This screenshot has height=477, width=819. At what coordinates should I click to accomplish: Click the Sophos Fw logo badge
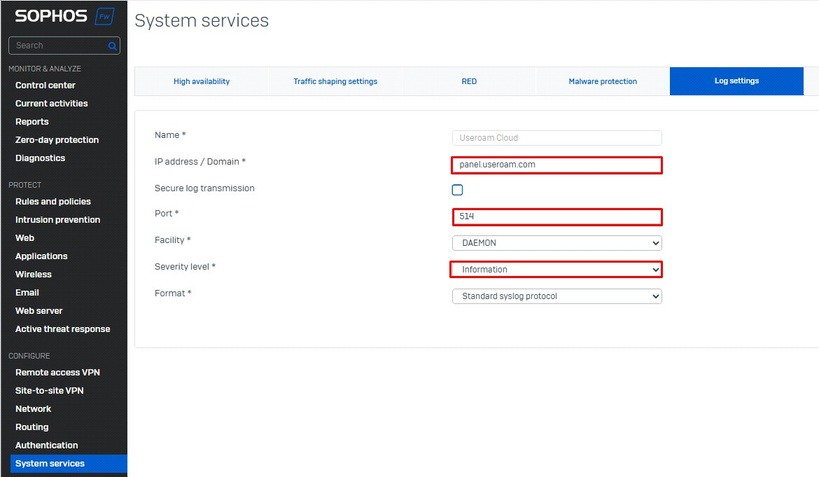pos(104,16)
